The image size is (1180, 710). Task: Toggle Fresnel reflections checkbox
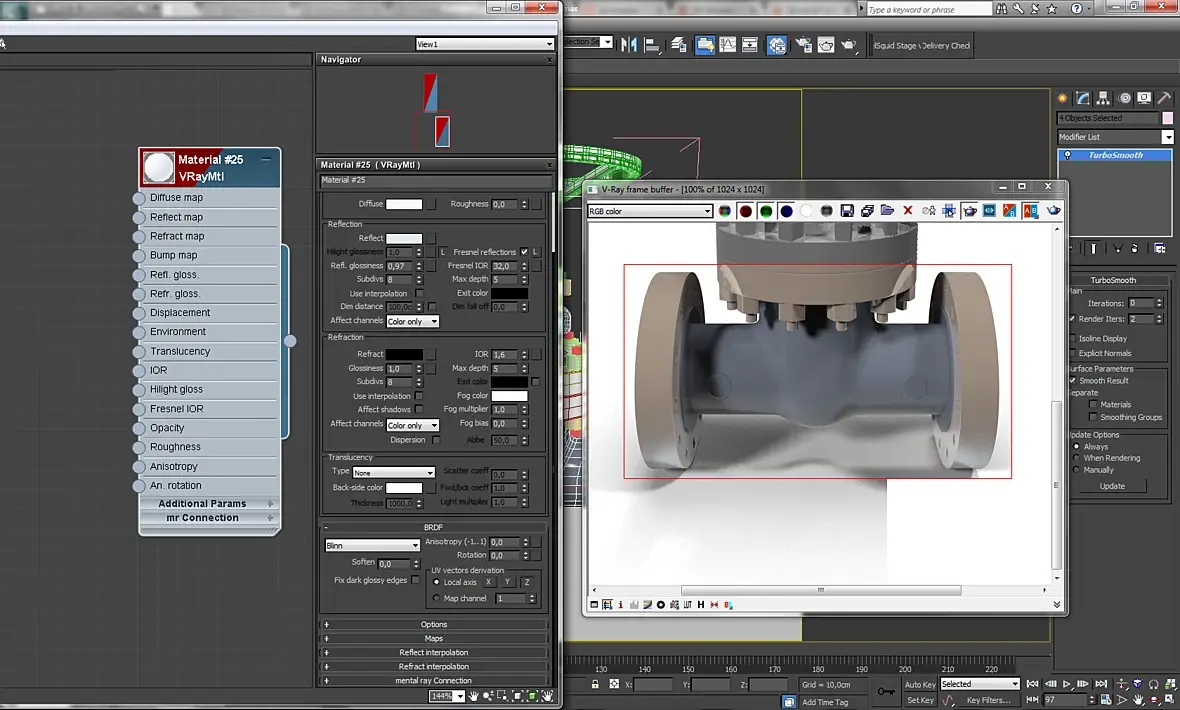click(x=524, y=252)
